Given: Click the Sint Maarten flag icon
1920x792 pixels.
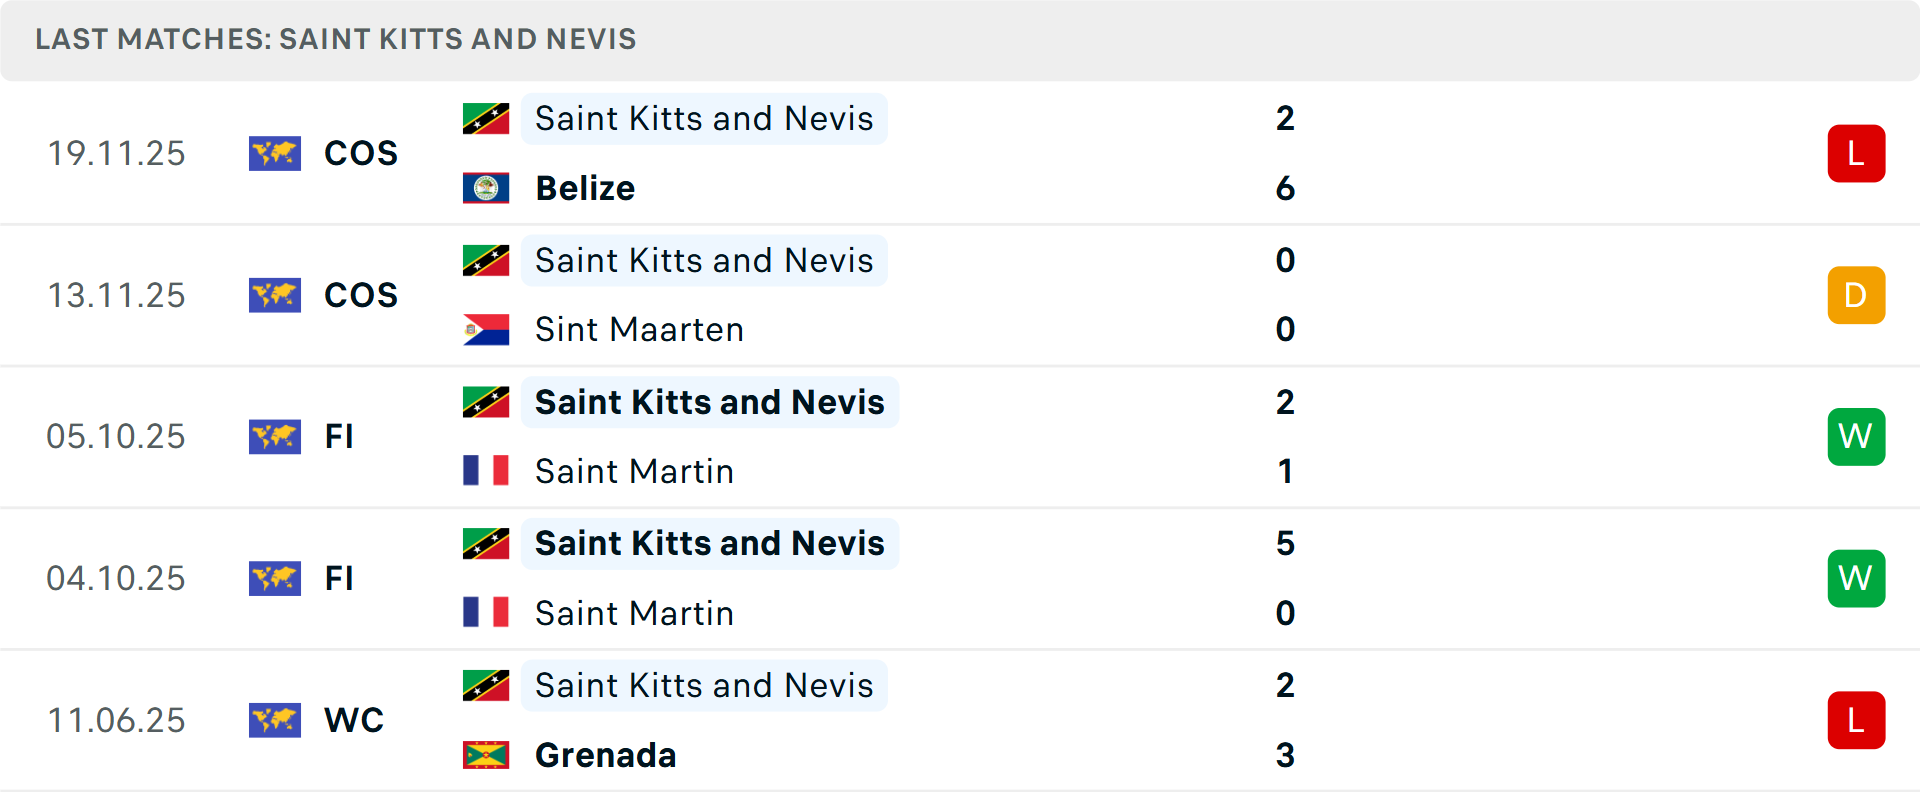Looking at the screenshot, I should tap(486, 330).
